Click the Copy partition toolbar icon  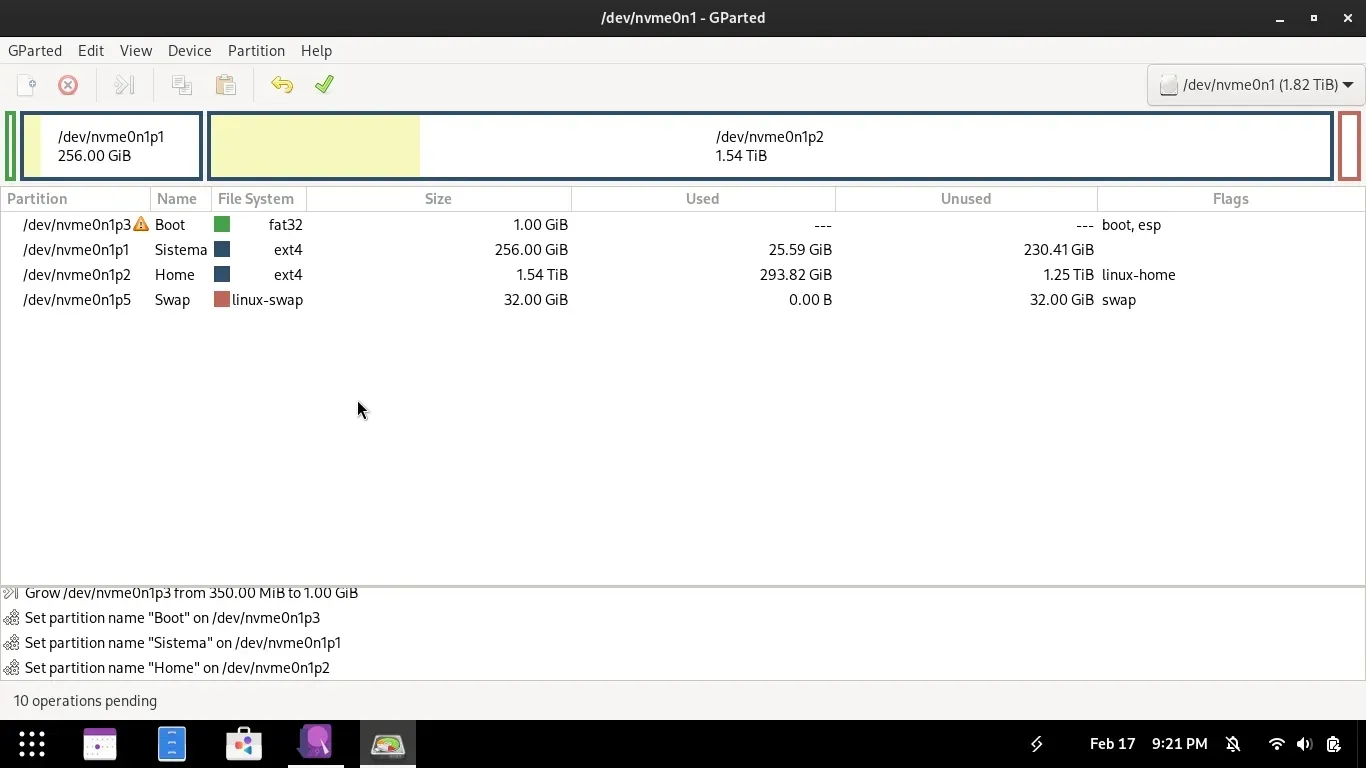[181, 85]
